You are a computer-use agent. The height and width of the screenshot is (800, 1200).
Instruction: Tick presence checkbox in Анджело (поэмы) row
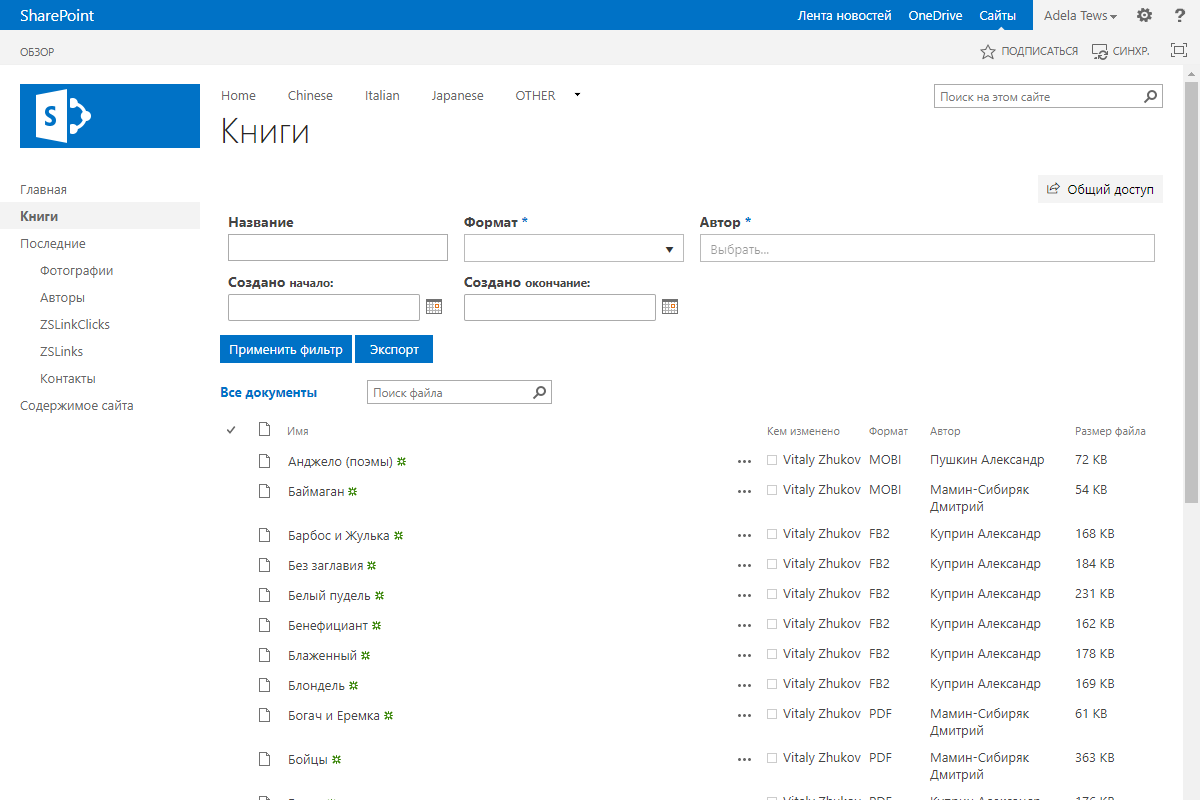[x=772, y=461]
